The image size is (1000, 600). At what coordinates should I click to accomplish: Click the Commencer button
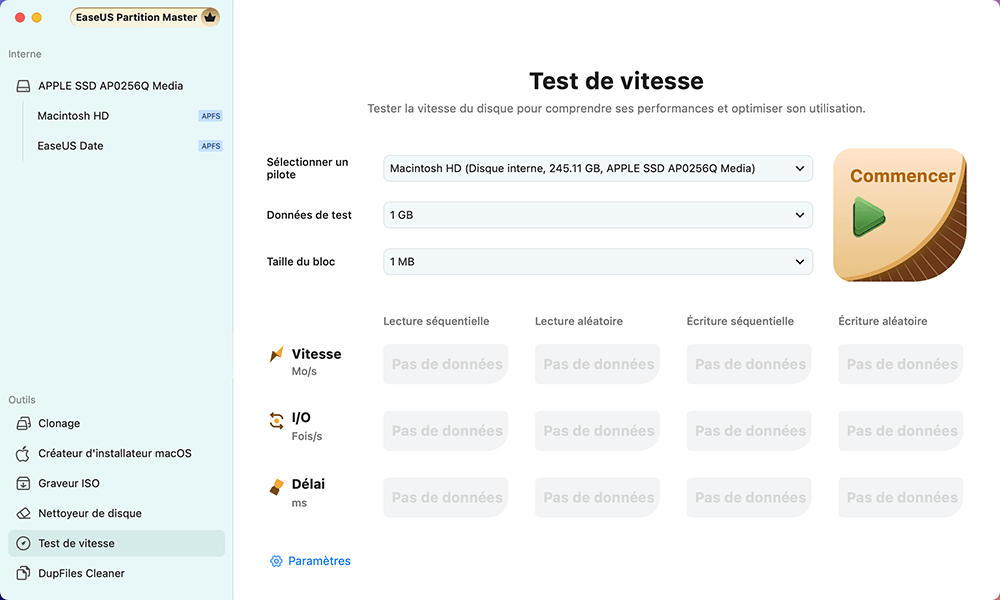tap(900, 215)
